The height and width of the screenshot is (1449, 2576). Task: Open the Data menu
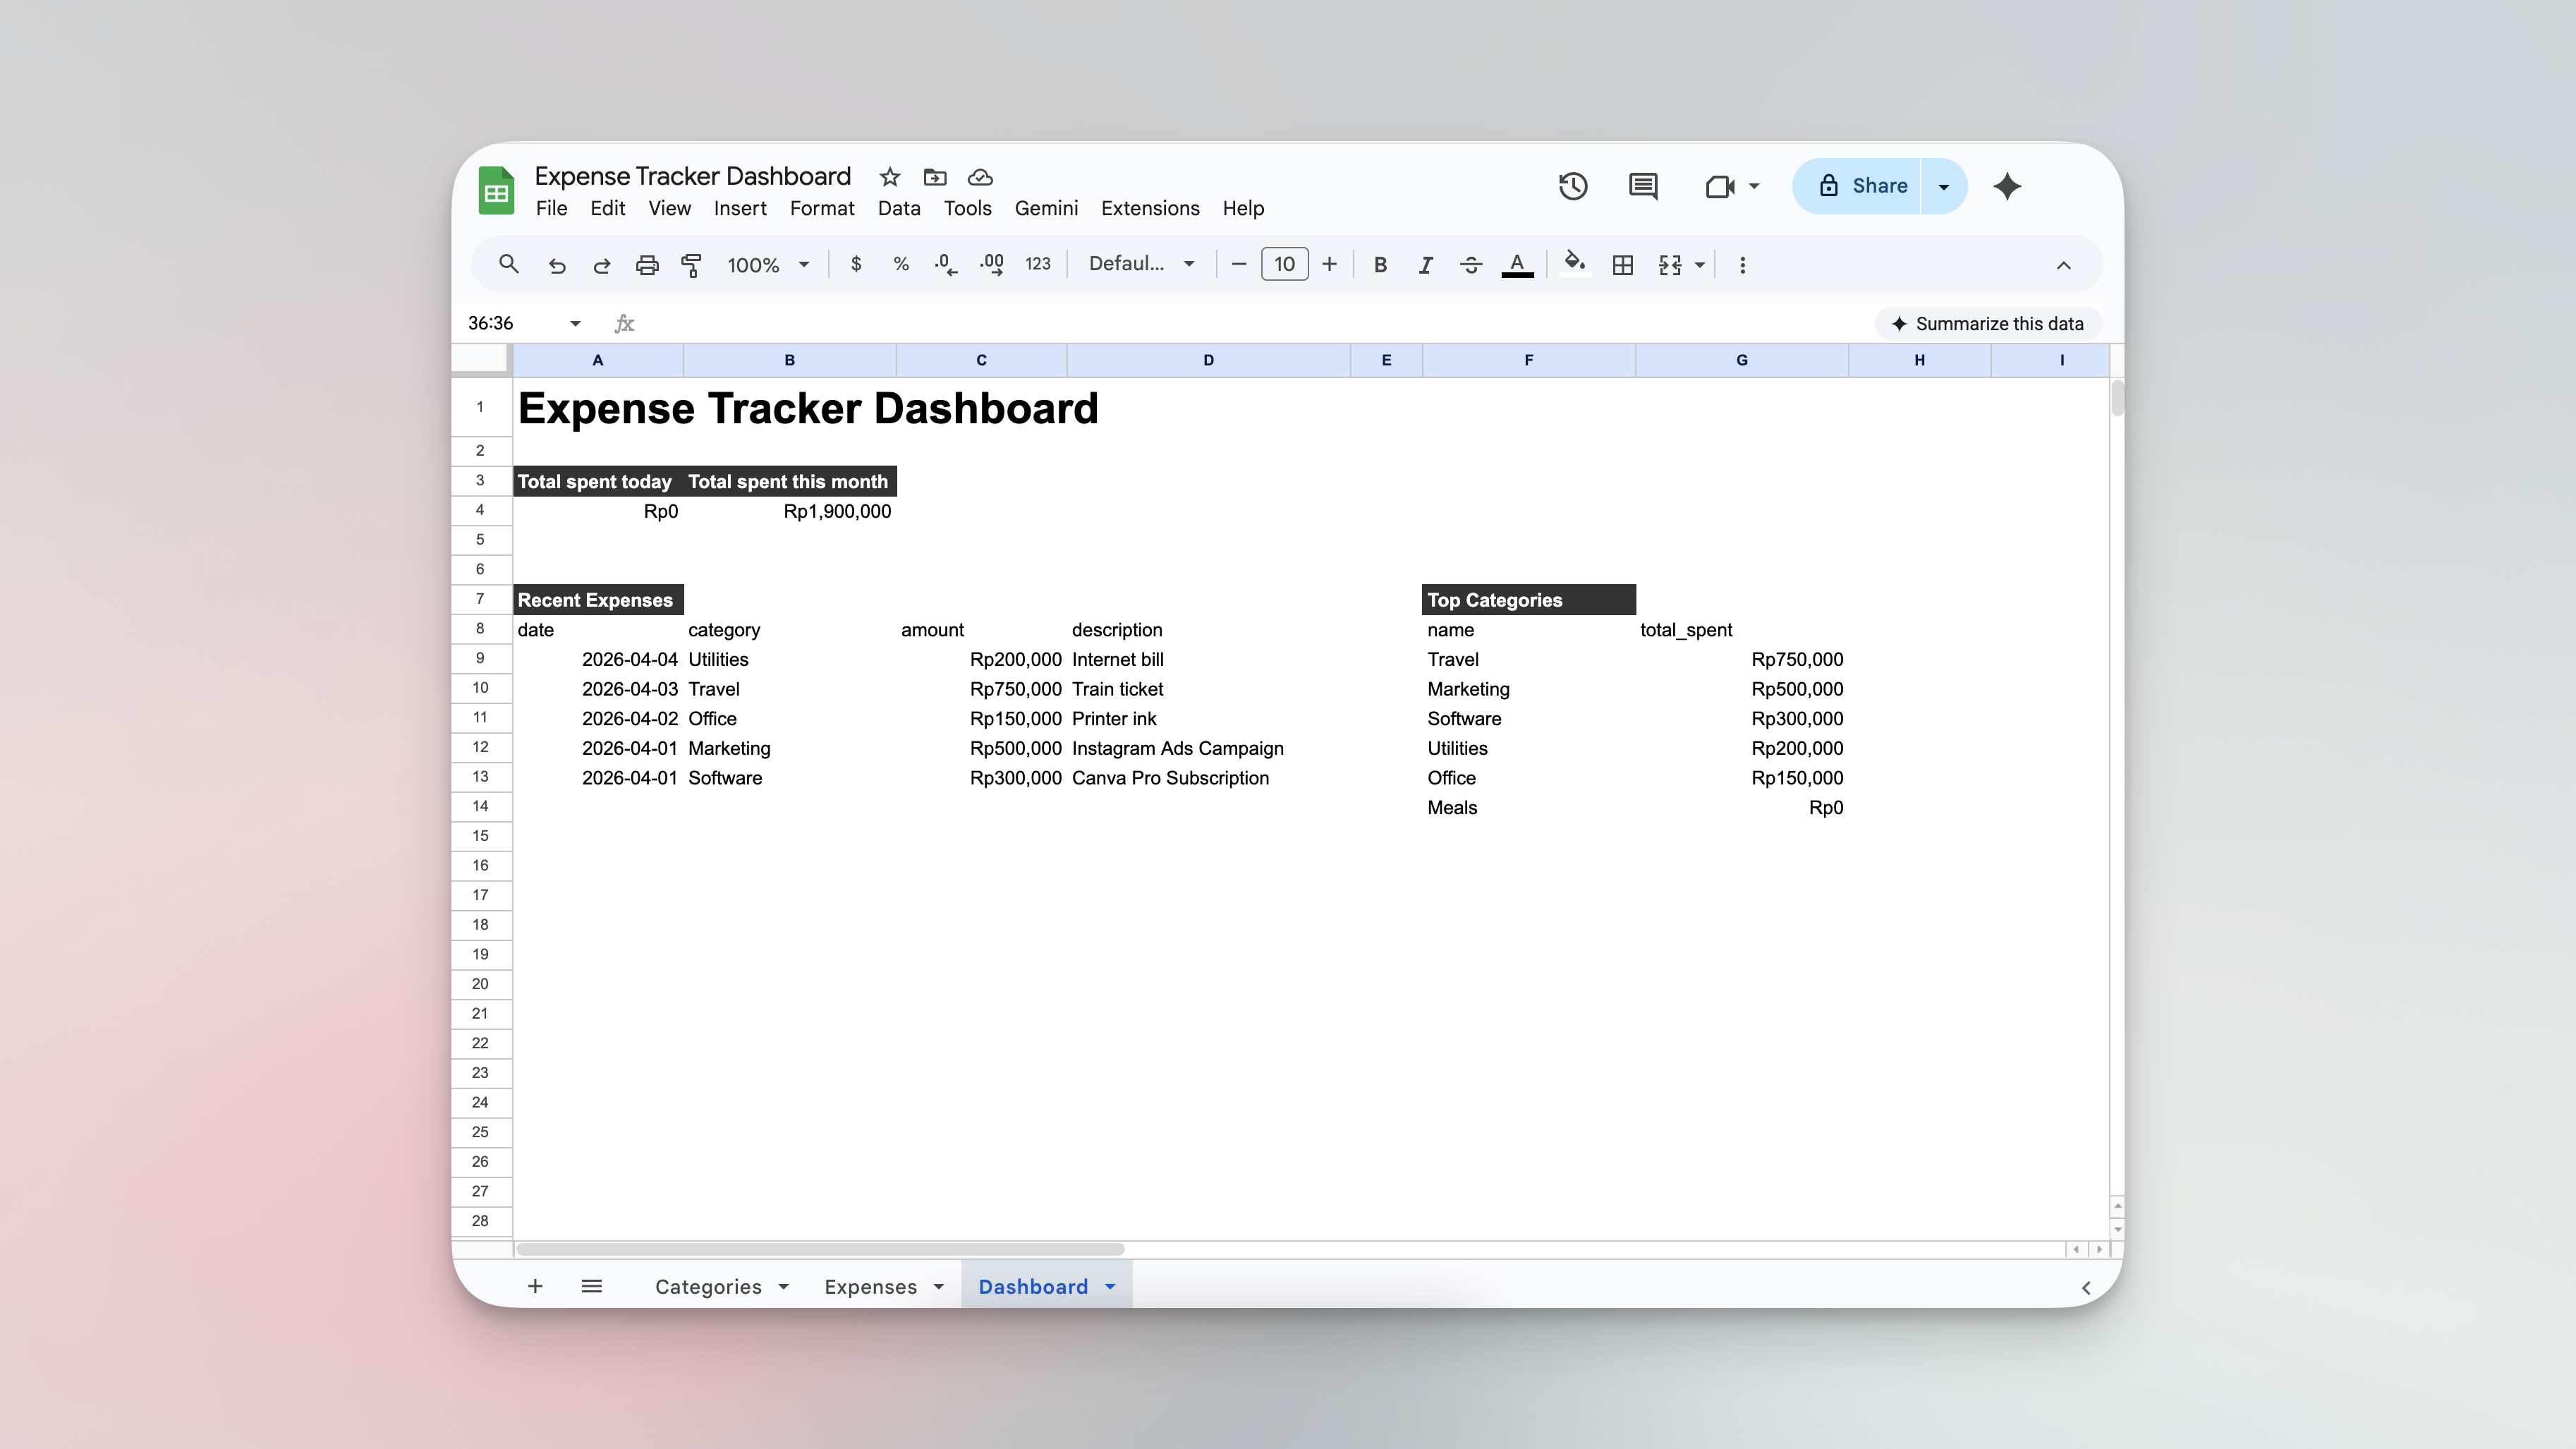tap(899, 208)
